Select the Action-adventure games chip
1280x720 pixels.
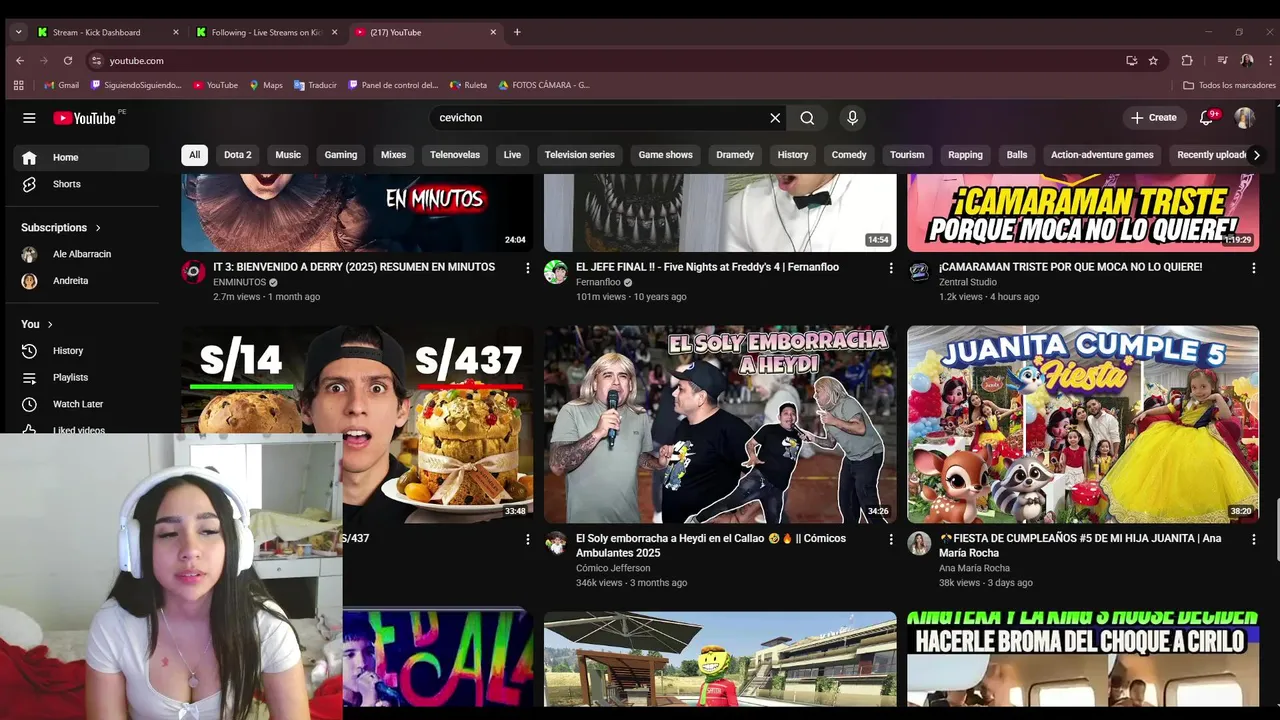[x=1102, y=155]
